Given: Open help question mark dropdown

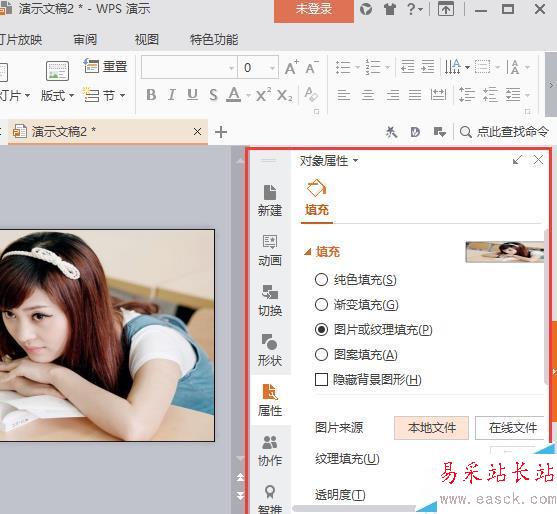Looking at the screenshot, I should click(415, 9).
